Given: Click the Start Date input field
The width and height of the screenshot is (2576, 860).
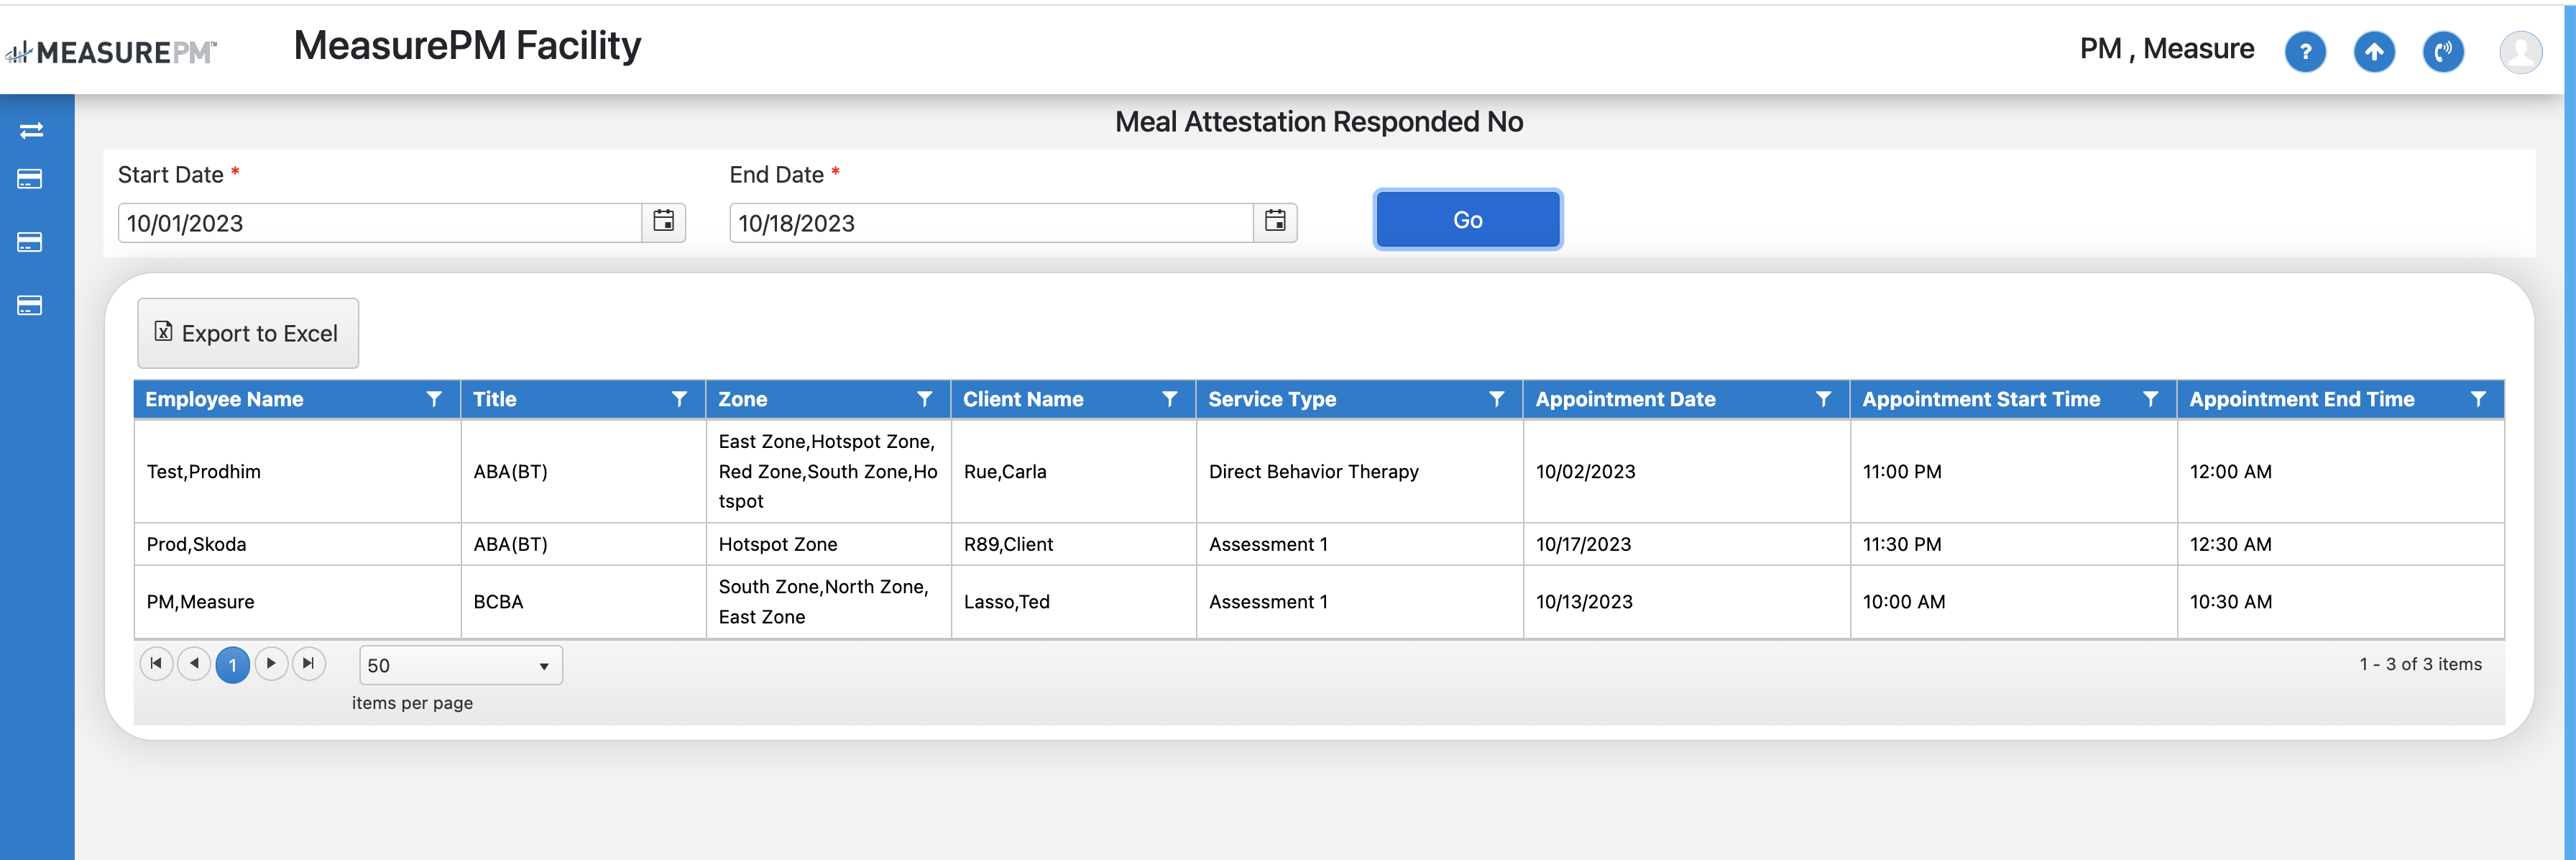Looking at the screenshot, I should tap(380, 223).
